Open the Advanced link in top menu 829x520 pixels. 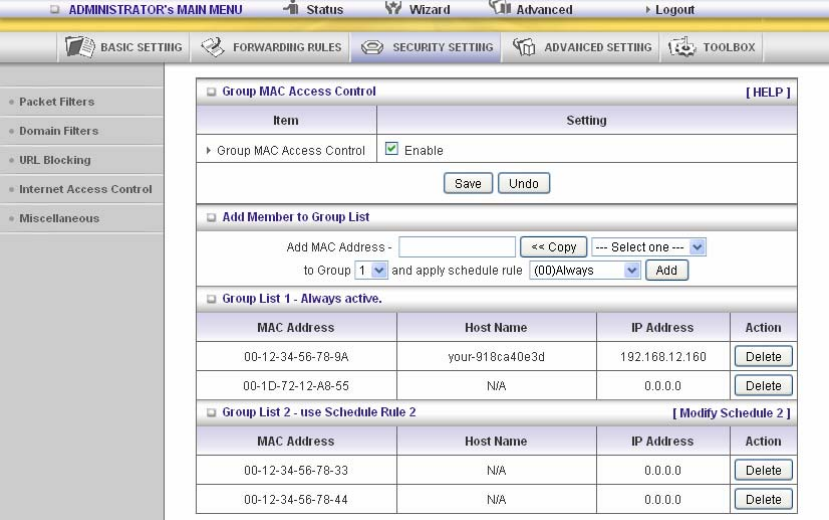coord(544,10)
